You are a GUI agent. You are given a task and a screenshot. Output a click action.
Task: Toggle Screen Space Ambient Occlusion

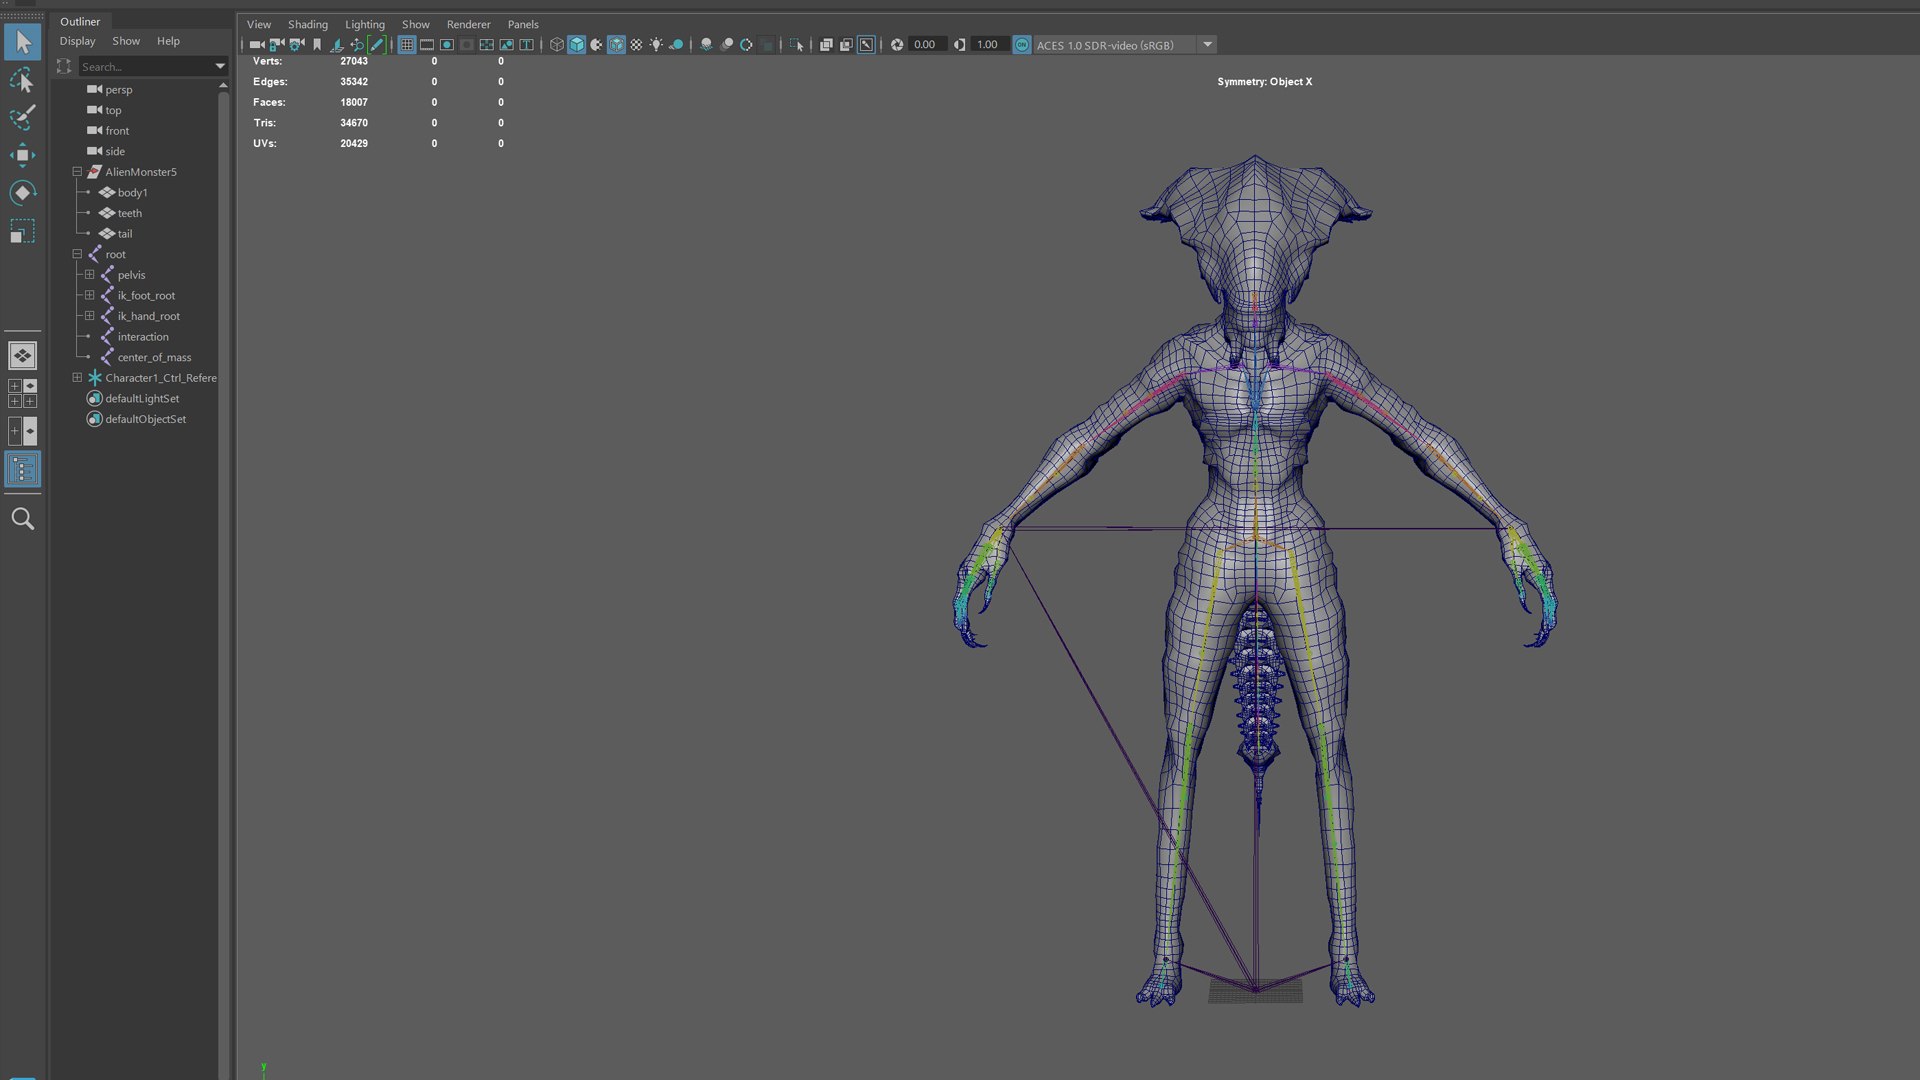click(706, 45)
